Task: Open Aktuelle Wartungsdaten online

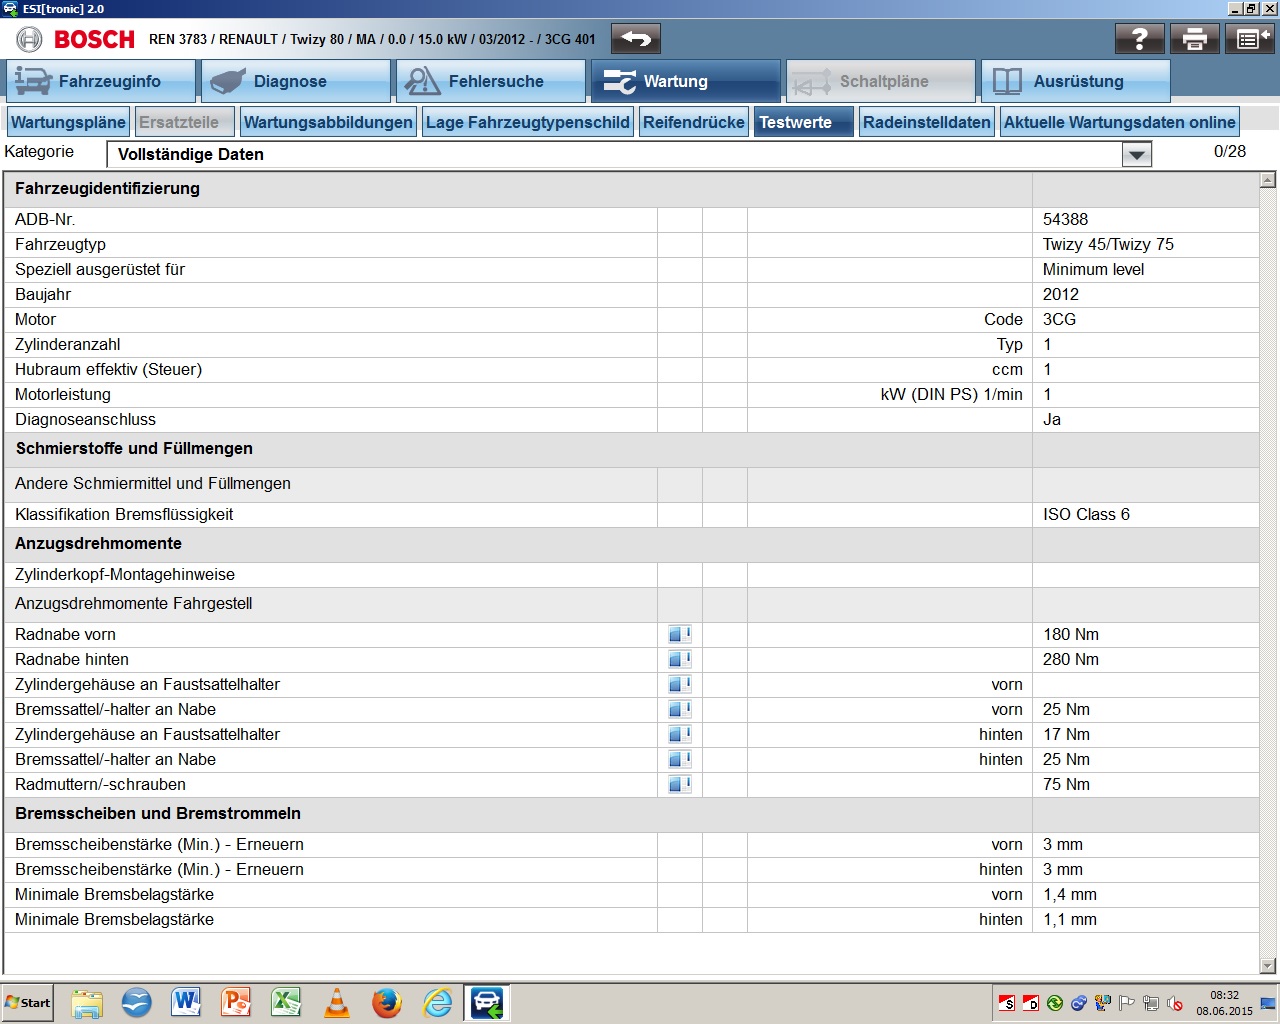Action: (1119, 122)
